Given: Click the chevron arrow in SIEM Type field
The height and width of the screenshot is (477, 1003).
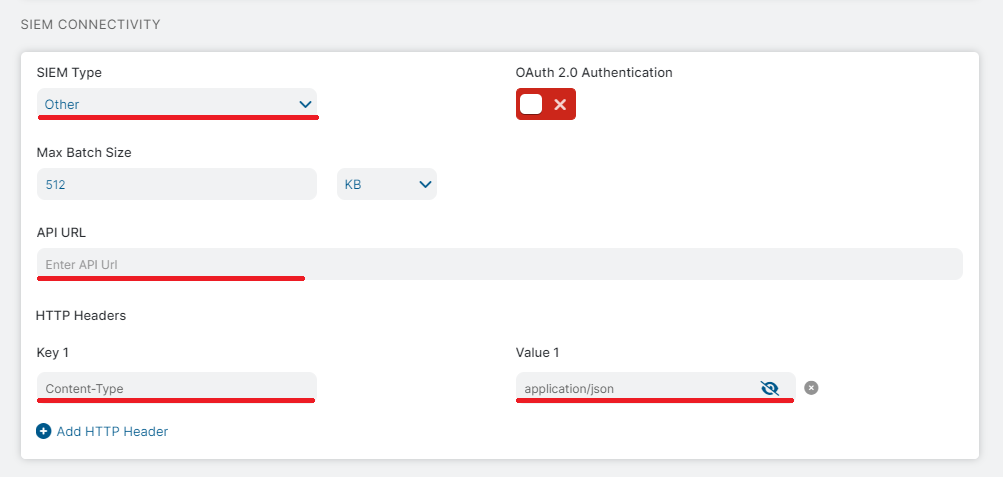Looking at the screenshot, I should click(x=305, y=104).
